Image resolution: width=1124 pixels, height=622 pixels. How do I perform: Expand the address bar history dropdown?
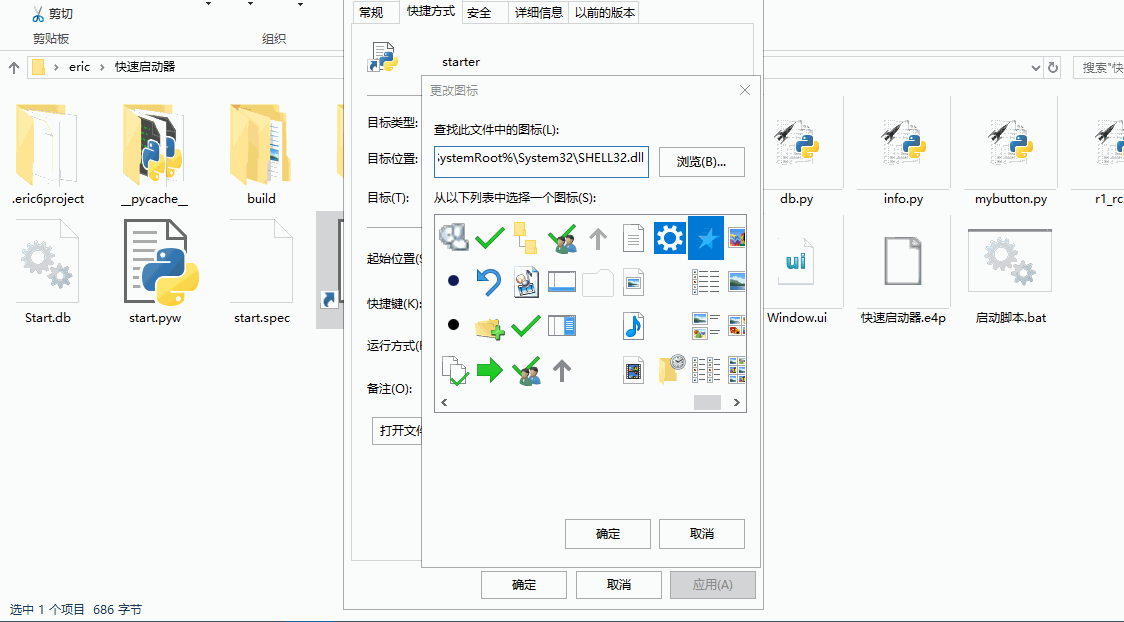click(1036, 67)
